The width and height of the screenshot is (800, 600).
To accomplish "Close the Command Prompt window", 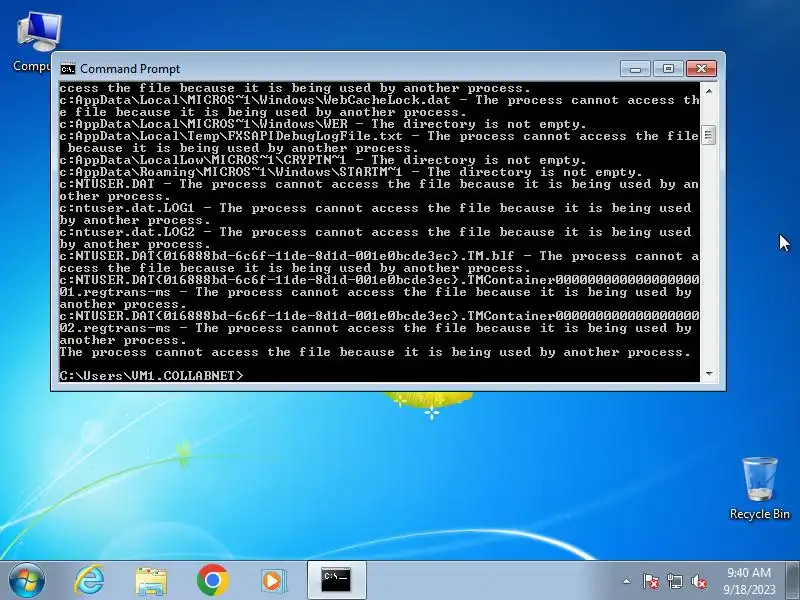I will pyautogui.click(x=701, y=69).
